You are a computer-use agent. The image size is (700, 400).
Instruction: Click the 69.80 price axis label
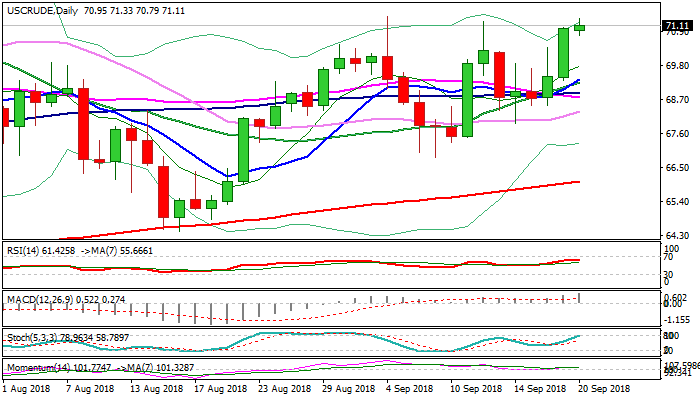[x=677, y=66]
